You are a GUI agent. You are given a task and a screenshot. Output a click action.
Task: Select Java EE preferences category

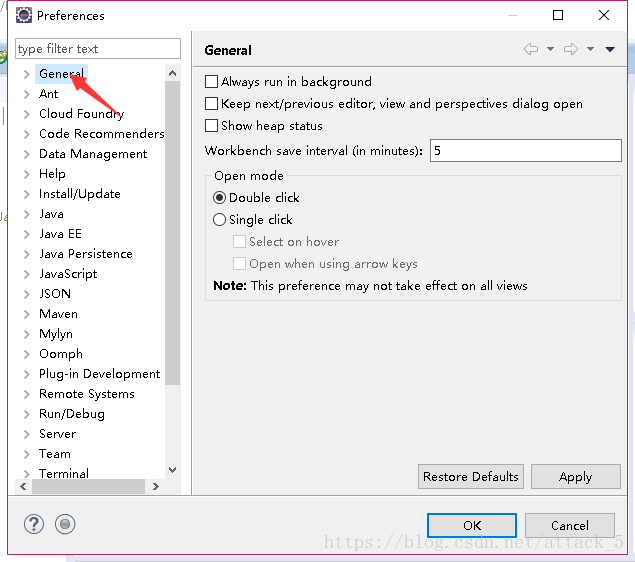pos(60,234)
